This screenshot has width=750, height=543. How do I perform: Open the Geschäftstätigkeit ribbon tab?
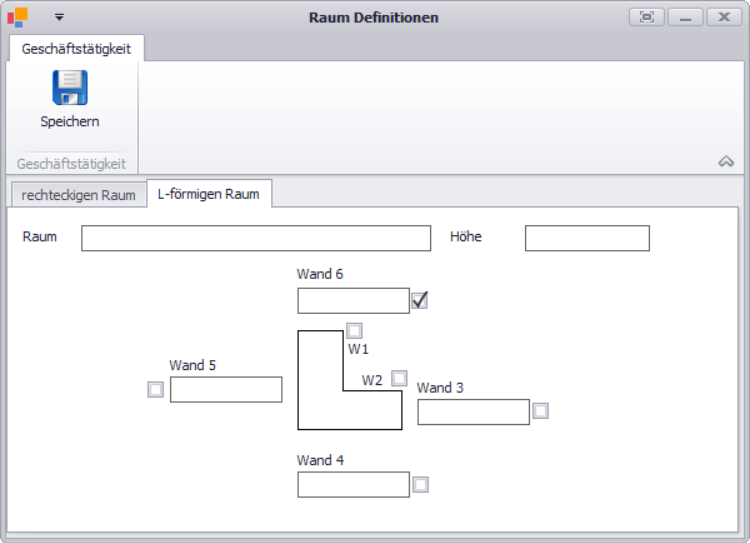[76, 48]
